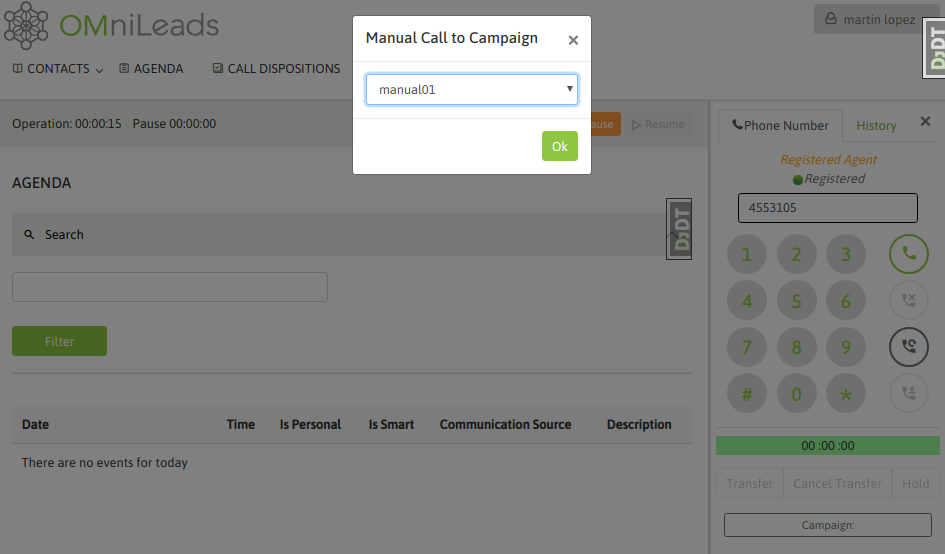
Task: Dial digit 5 on keypad
Action: (x=796, y=301)
